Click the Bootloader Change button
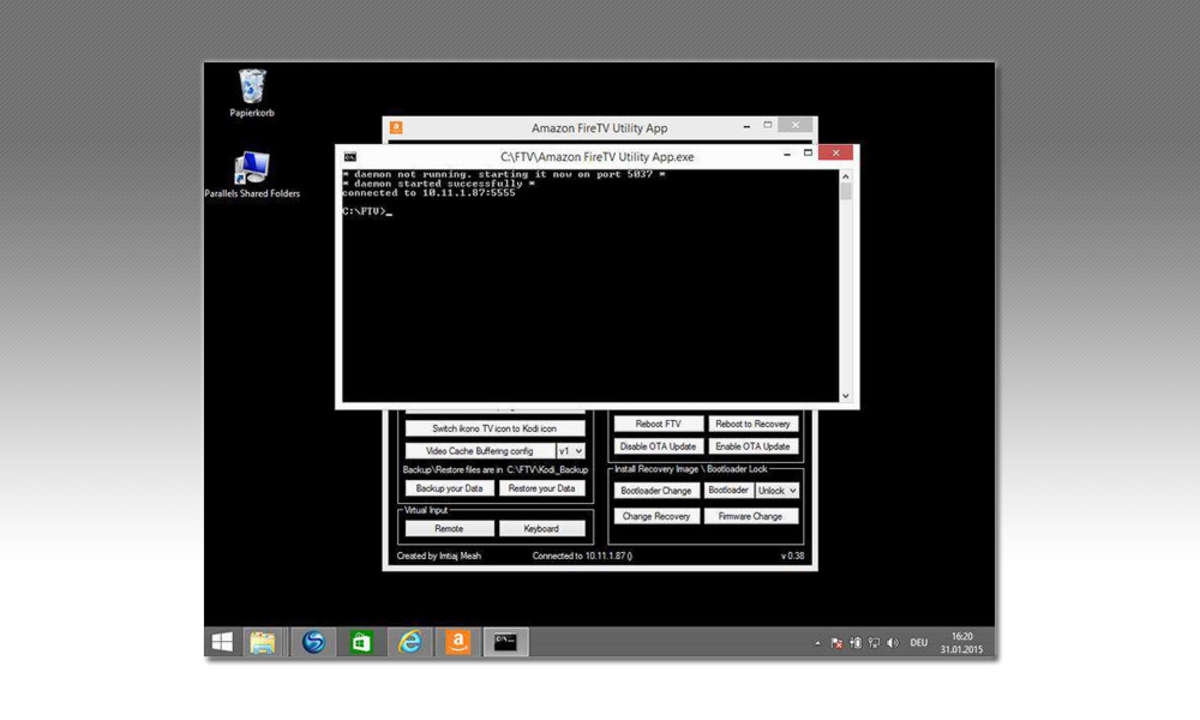This screenshot has width=1200, height=720. pos(656,491)
